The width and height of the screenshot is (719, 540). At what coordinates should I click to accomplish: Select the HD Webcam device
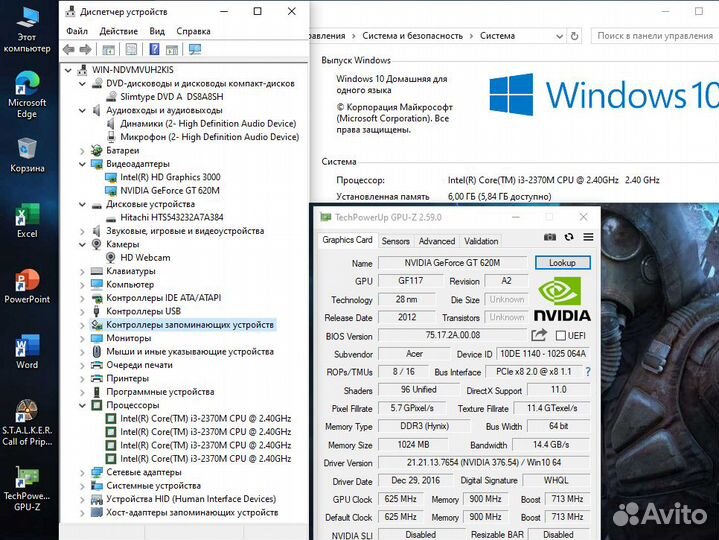(145, 258)
